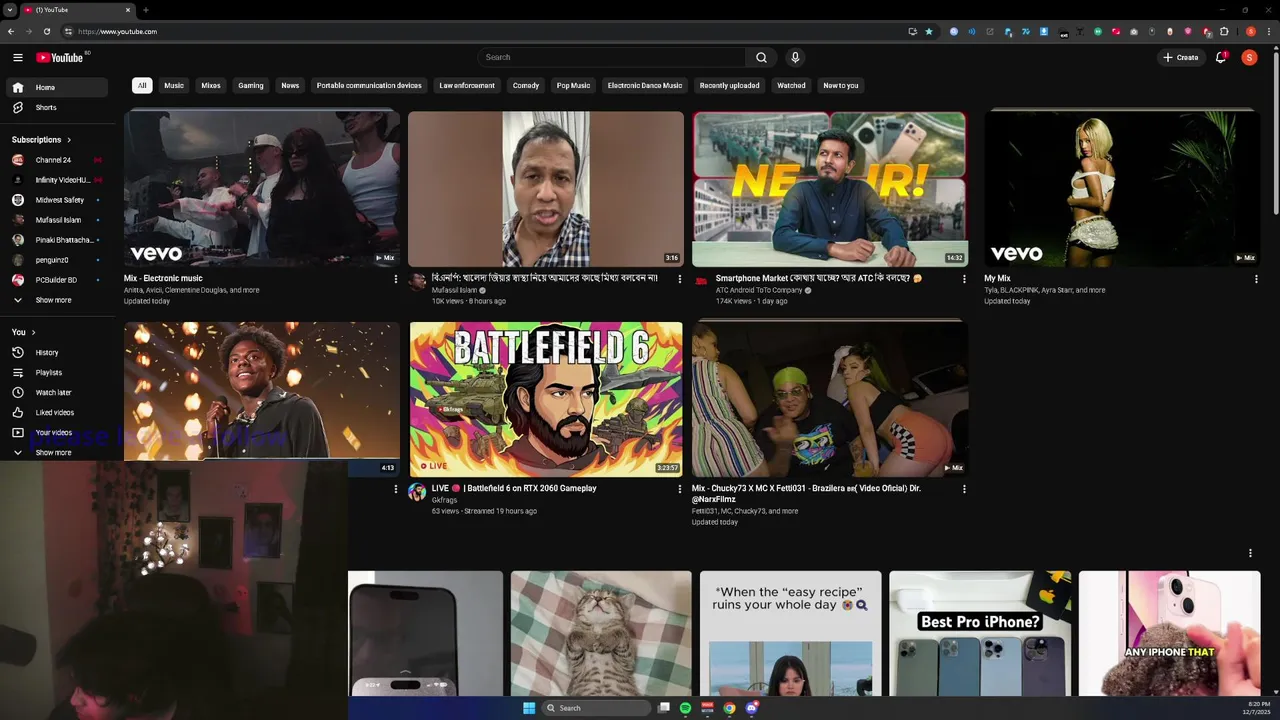This screenshot has height=720, width=1280.
Task: Open Spotify from the taskbar
Action: [685, 708]
